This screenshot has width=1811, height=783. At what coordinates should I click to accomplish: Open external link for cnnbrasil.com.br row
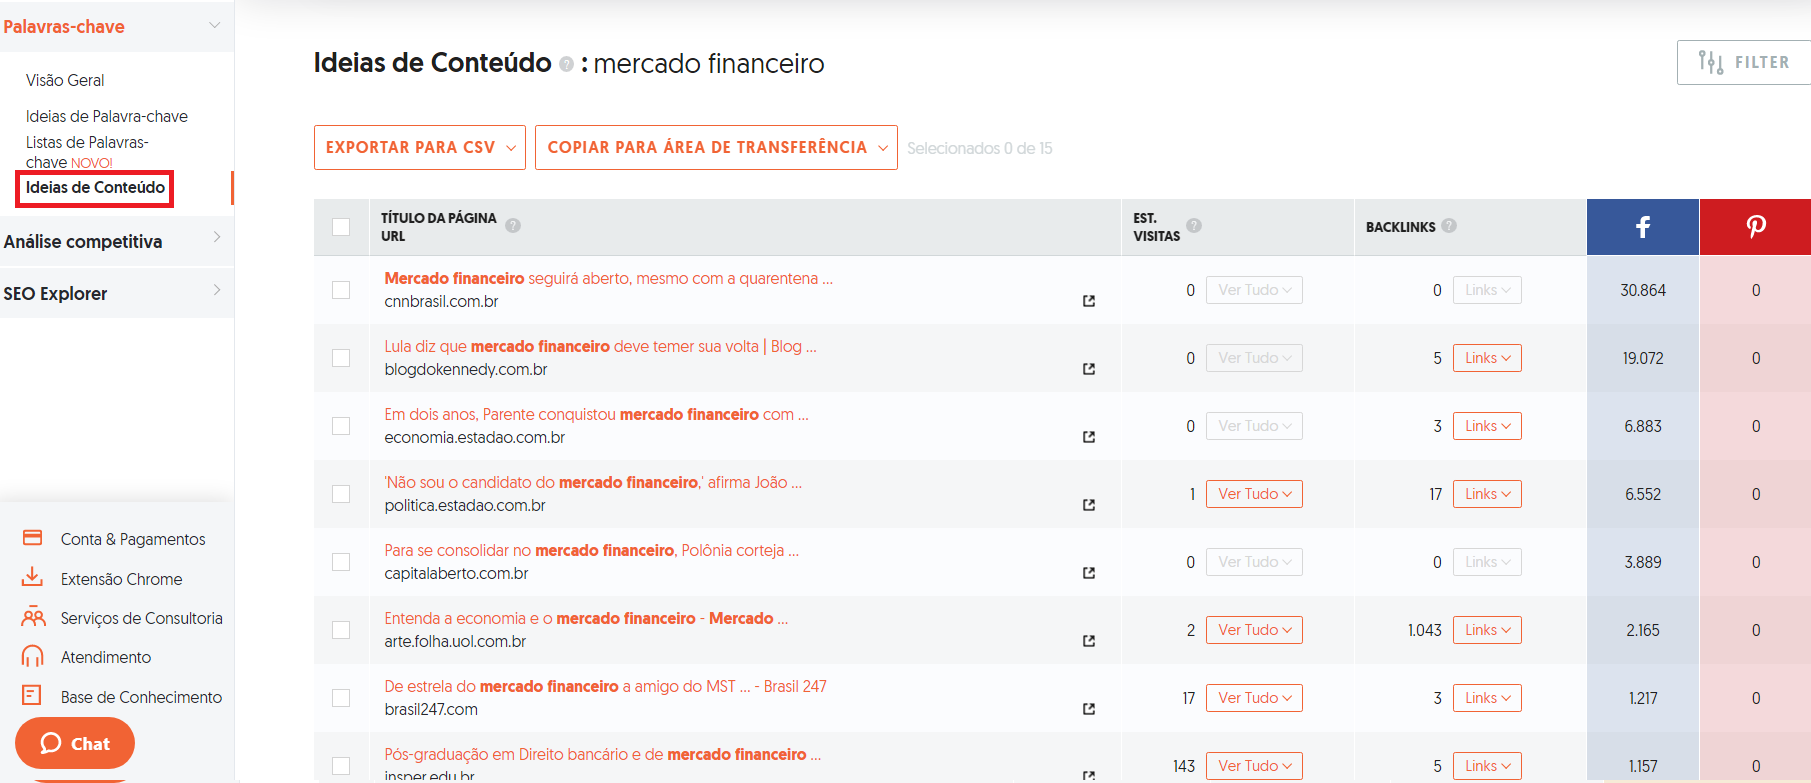tap(1089, 301)
